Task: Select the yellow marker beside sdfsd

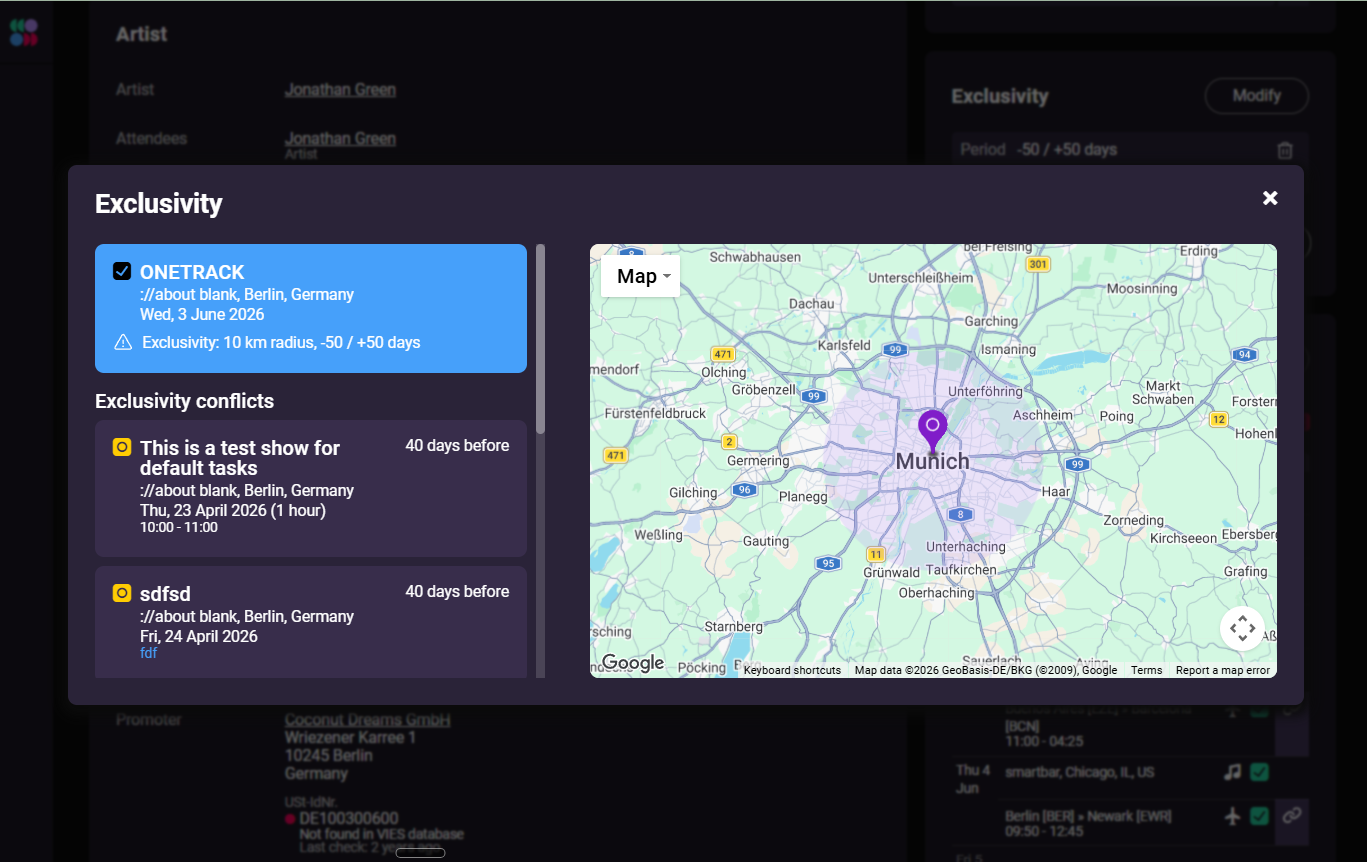Action: pyautogui.click(x=122, y=593)
